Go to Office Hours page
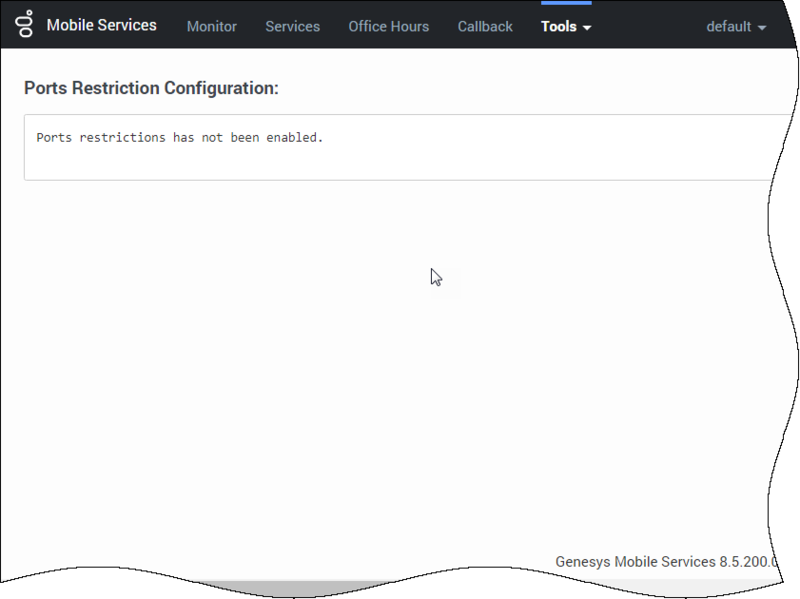 pyautogui.click(x=389, y=27)
